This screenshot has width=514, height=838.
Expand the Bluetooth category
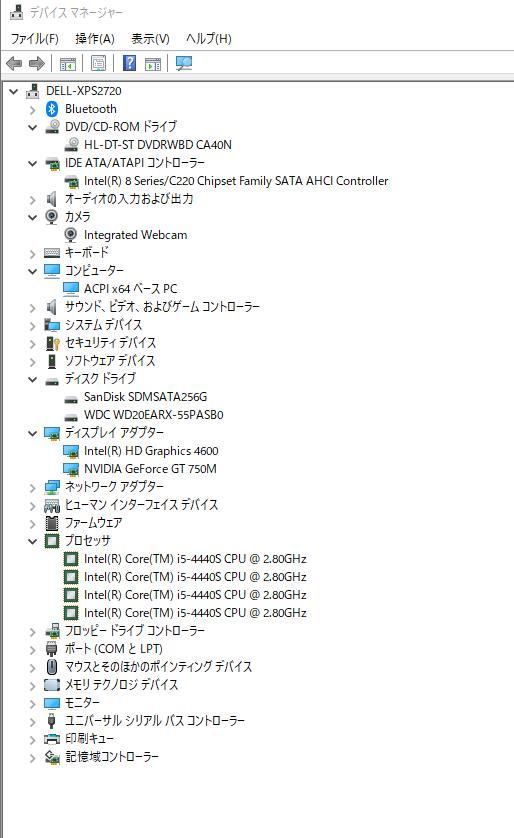point(33,110)
